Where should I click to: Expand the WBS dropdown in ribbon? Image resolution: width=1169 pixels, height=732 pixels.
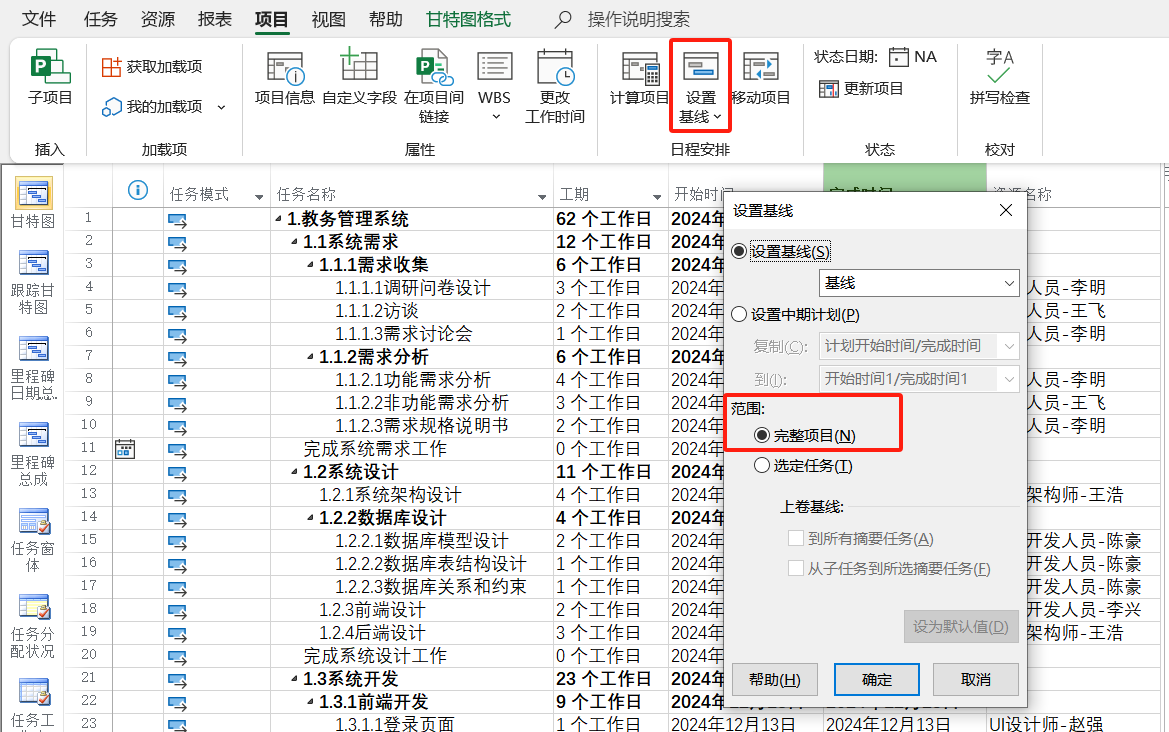pos(495,117)
